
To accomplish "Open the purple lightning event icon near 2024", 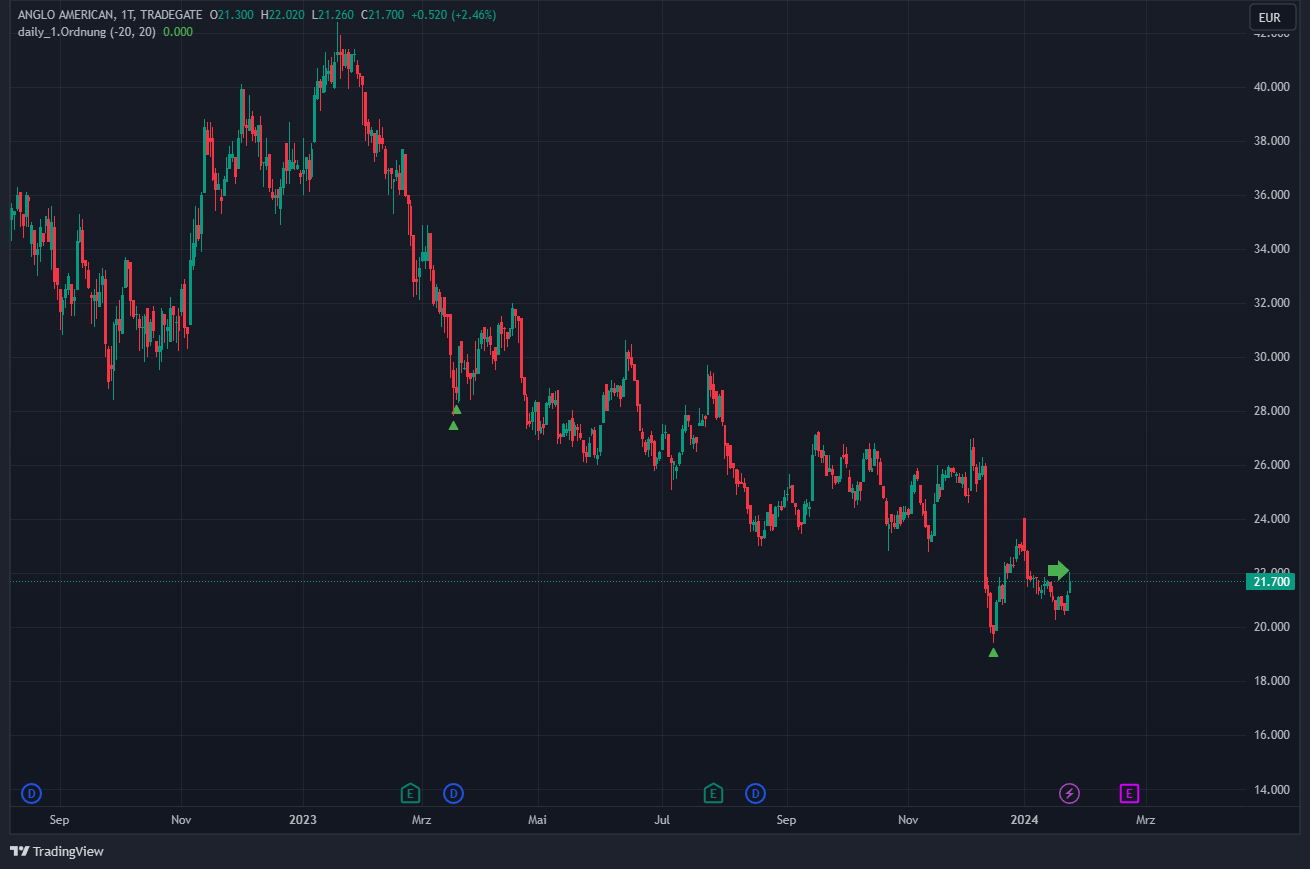I will pos(1069,793).
